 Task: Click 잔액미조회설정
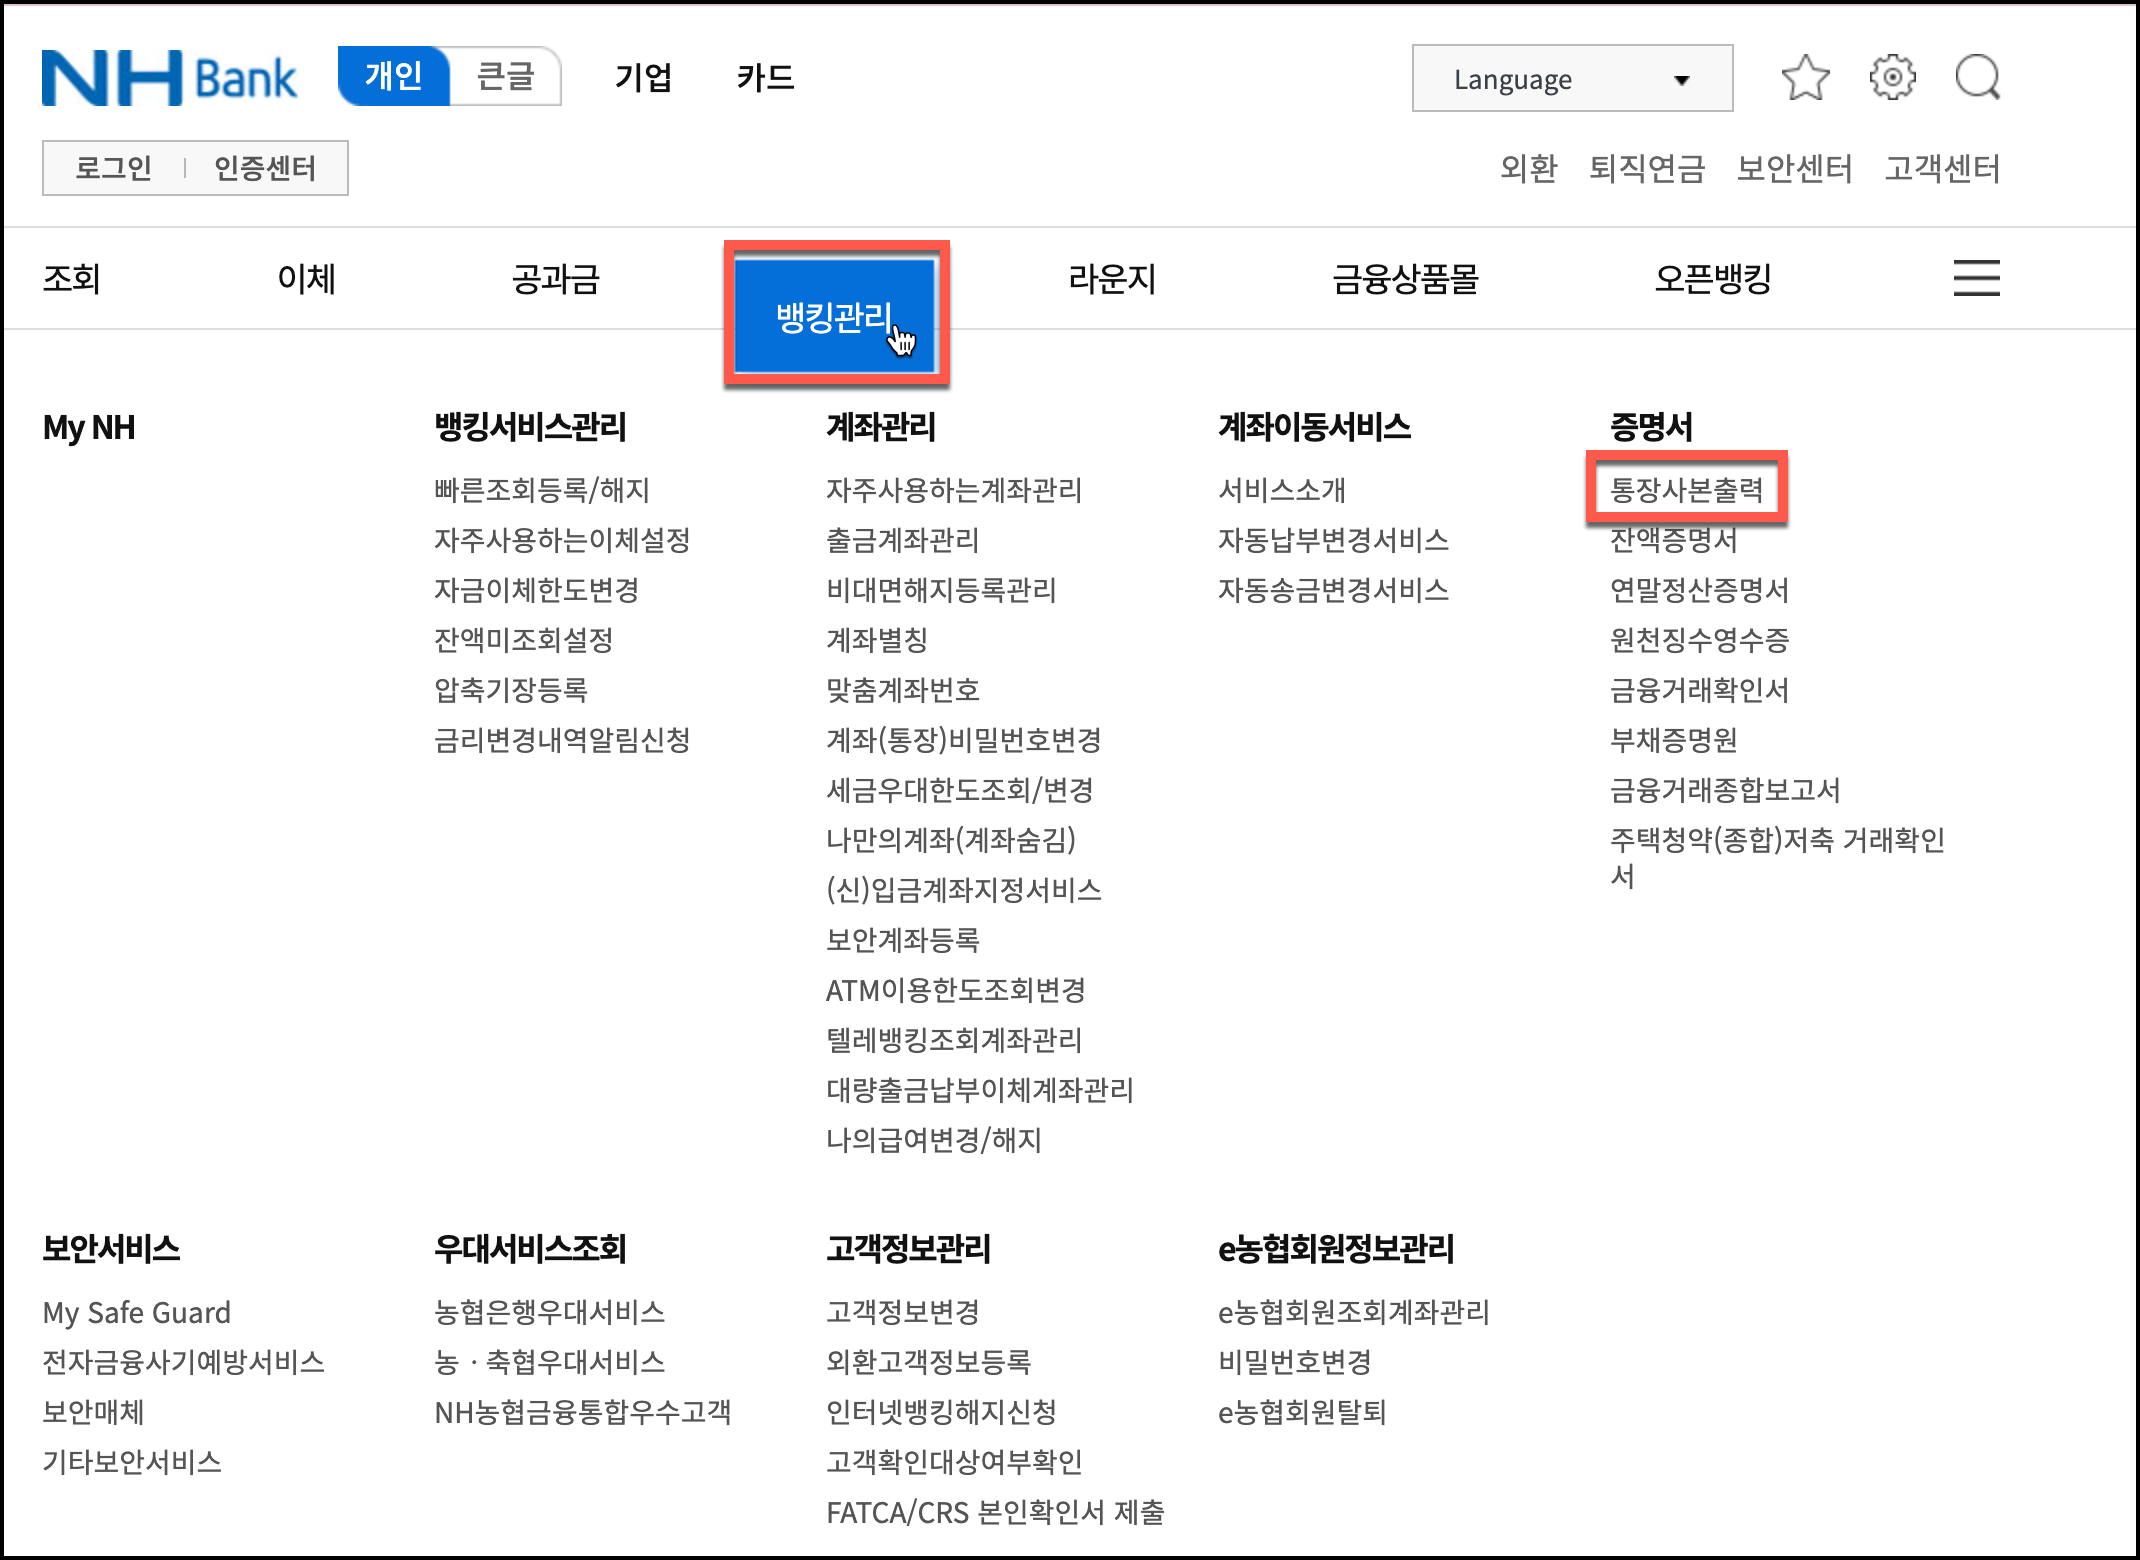point(523,640)
